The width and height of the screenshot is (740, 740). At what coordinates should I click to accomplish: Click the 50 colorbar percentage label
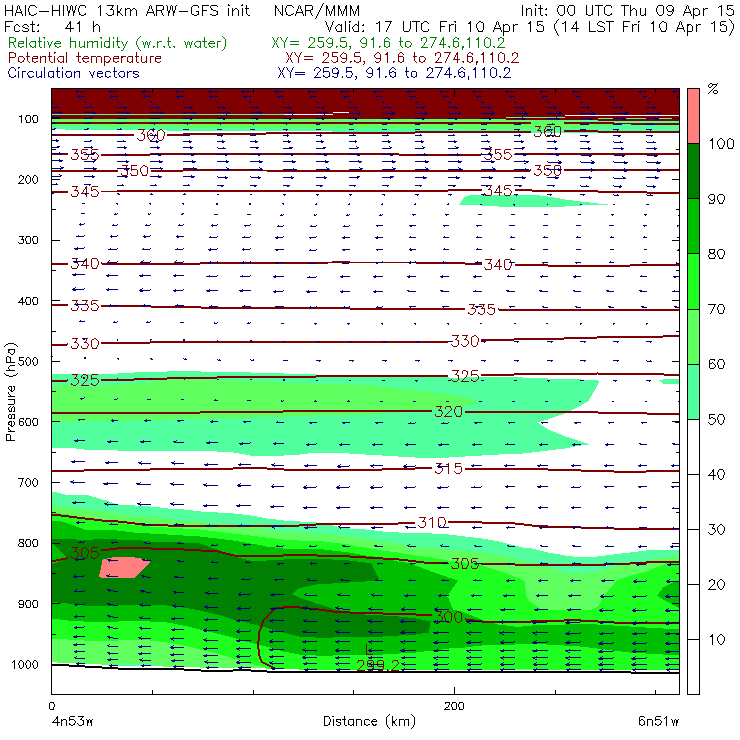pyautogui.click(x=716, y=420)
